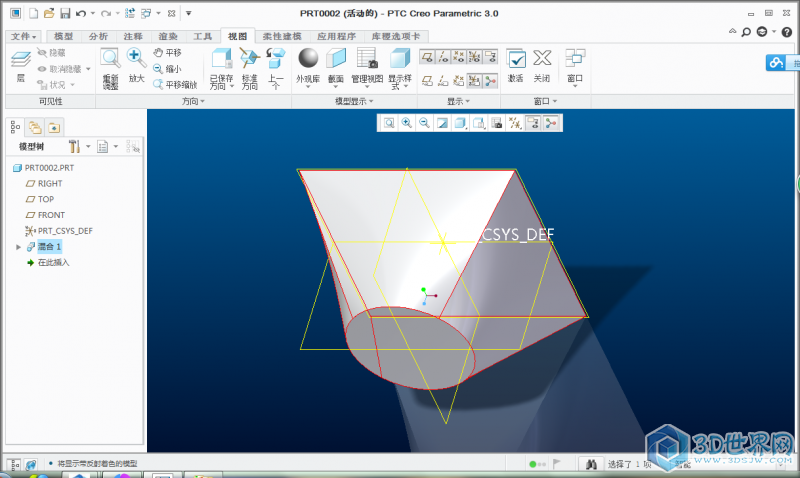Open the model tree settings dropdown arrow

88,147
